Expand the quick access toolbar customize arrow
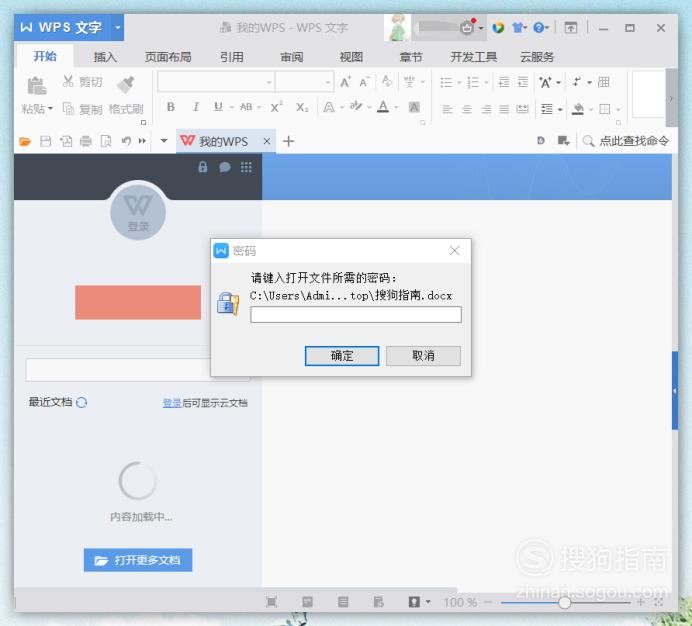The height and width of the screenshot is (626, 692). pyautogui.click(x=164, y=141)
